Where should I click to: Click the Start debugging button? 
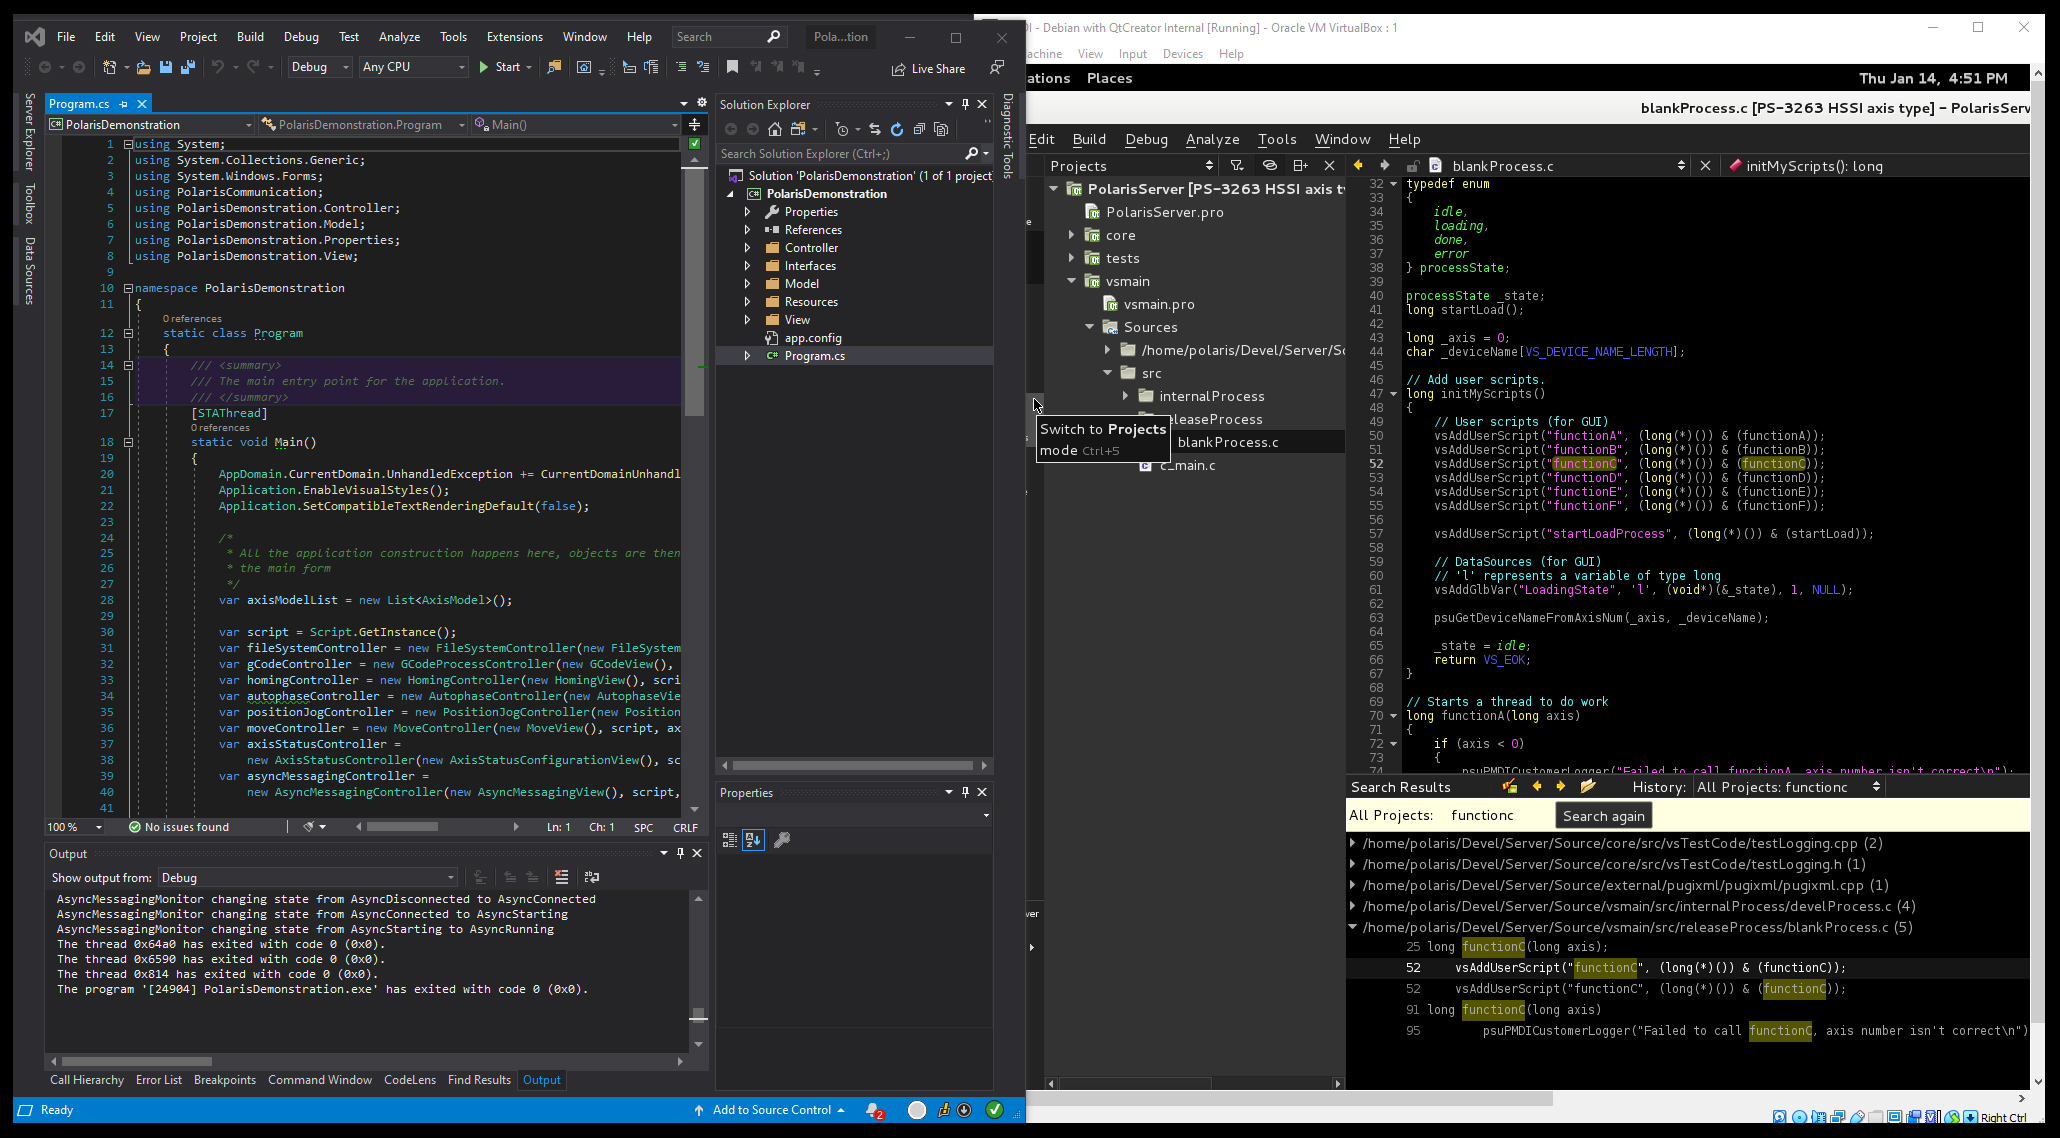click(x=500, y=66)
